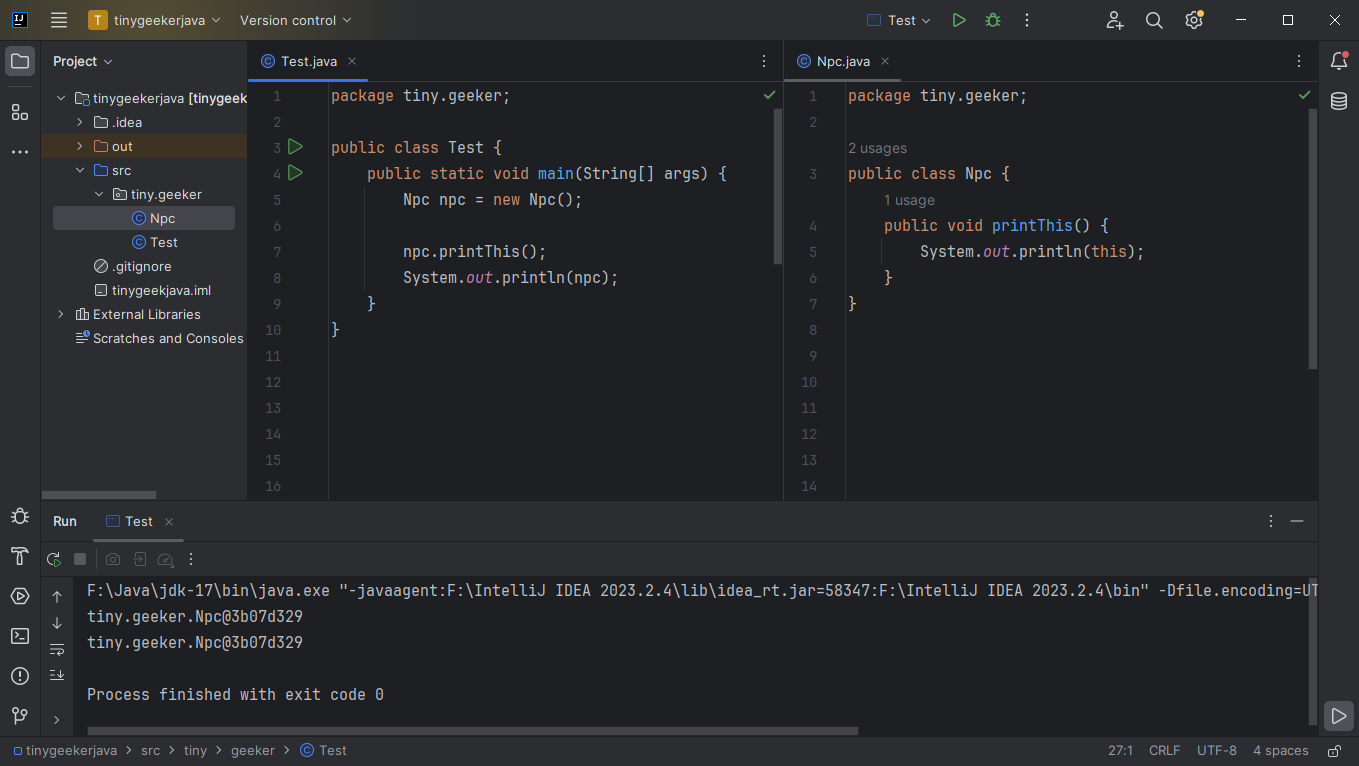
Task: Toggle soft-wrap in the console
Action: point(57,649)
